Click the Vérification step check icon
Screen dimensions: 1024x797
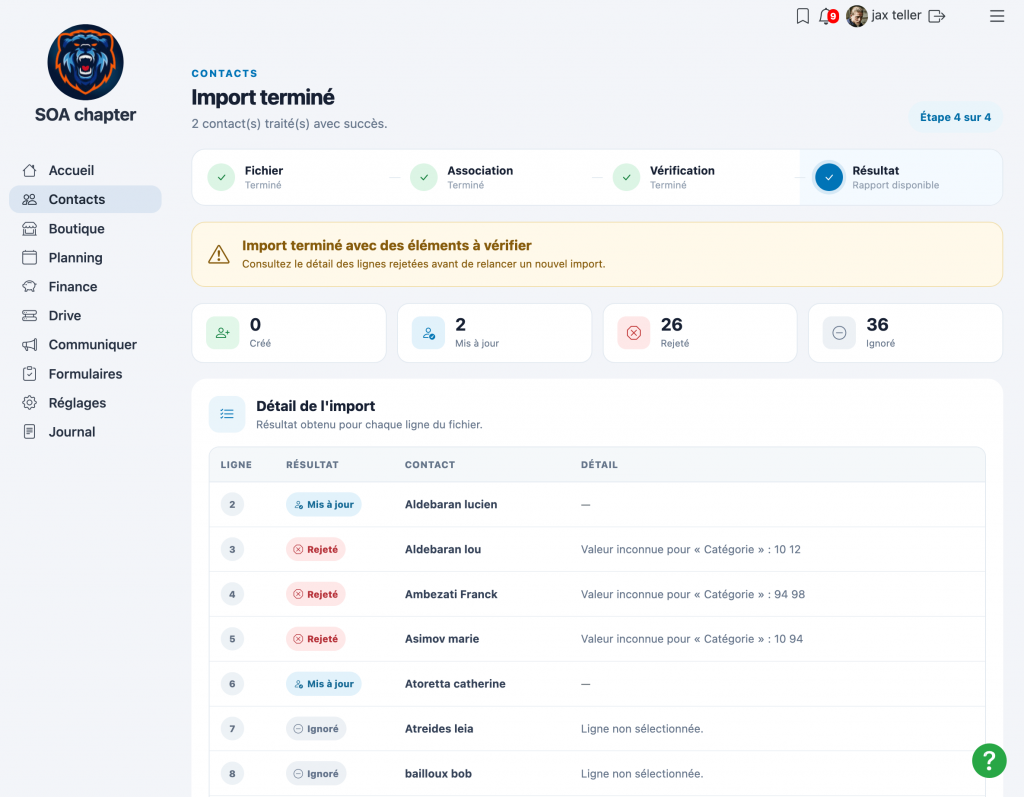[x=626, y=177]
